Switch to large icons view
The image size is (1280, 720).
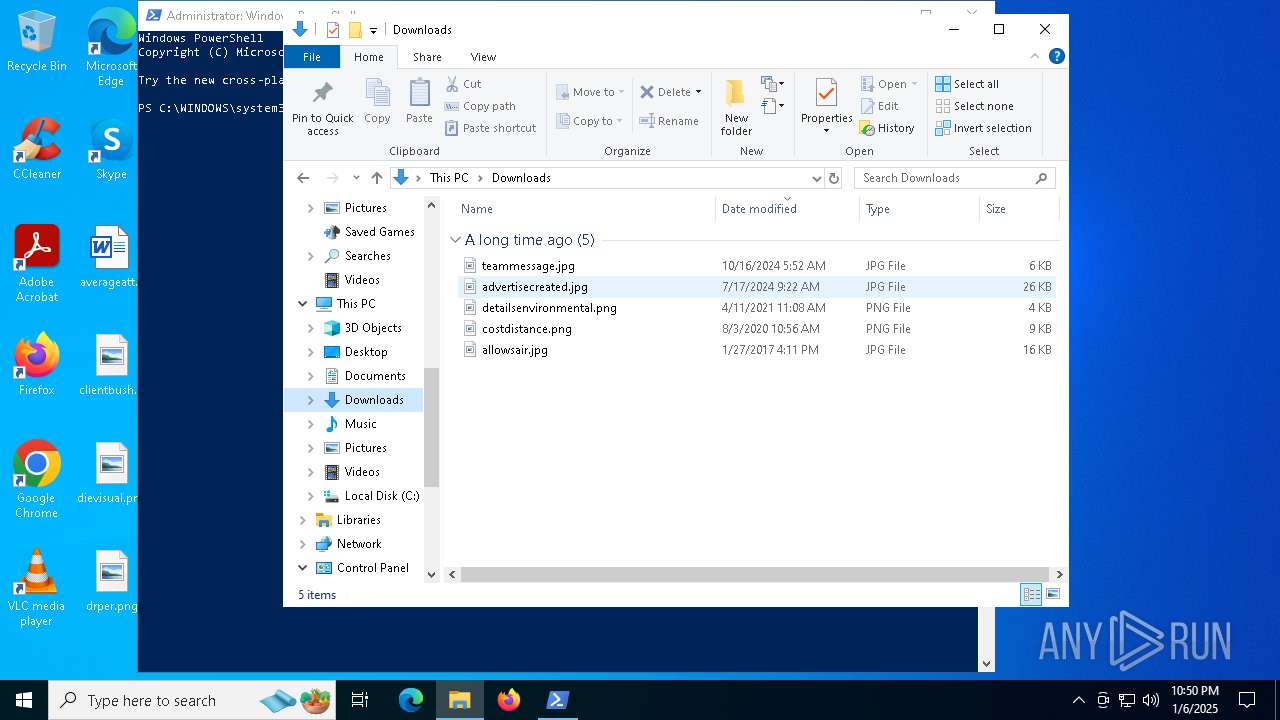1052,594
